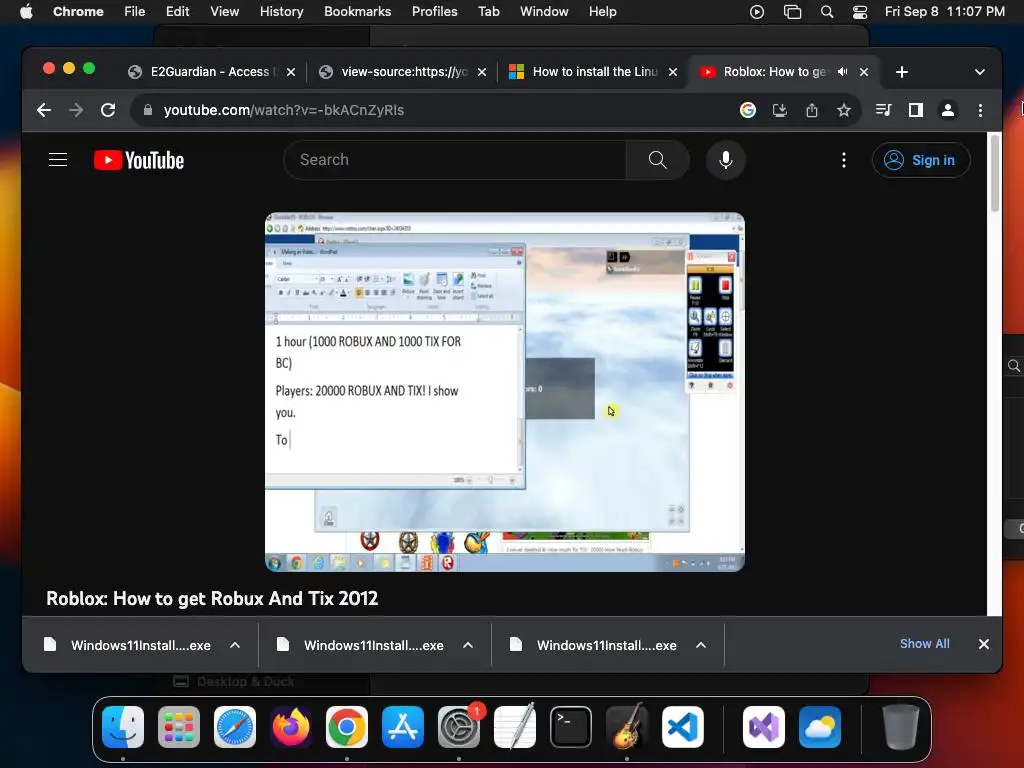The image size is (1024, 768).
Task: Expand options for third Windows11Install download
Action: 701,645
